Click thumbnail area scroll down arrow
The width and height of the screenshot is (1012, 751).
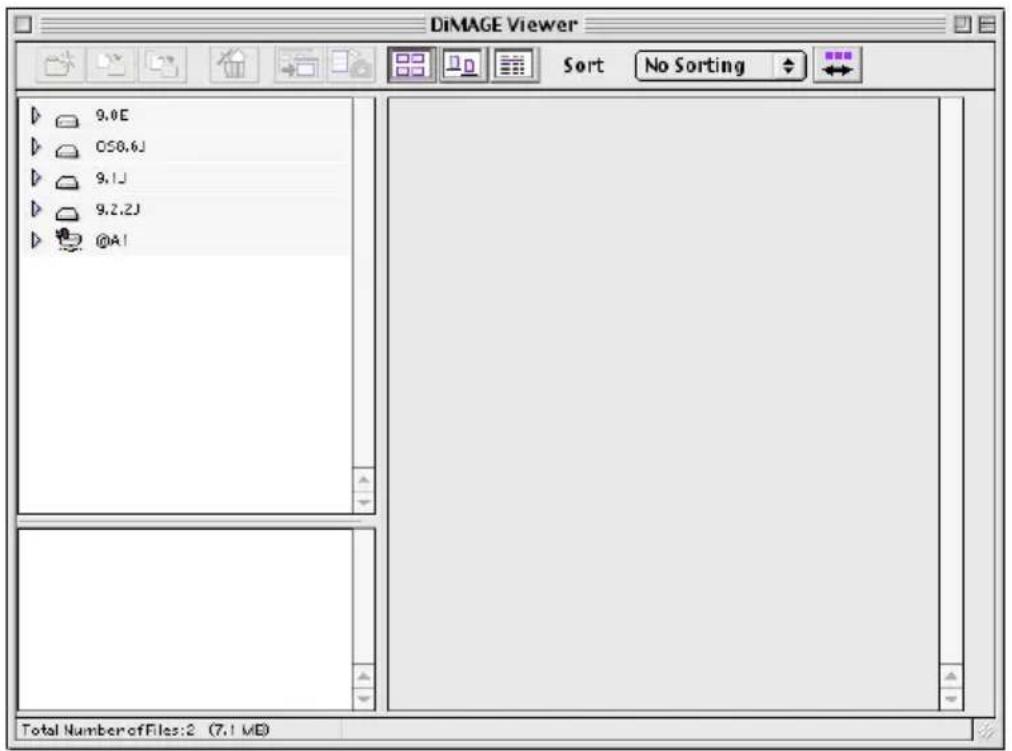tap(951, 699)
